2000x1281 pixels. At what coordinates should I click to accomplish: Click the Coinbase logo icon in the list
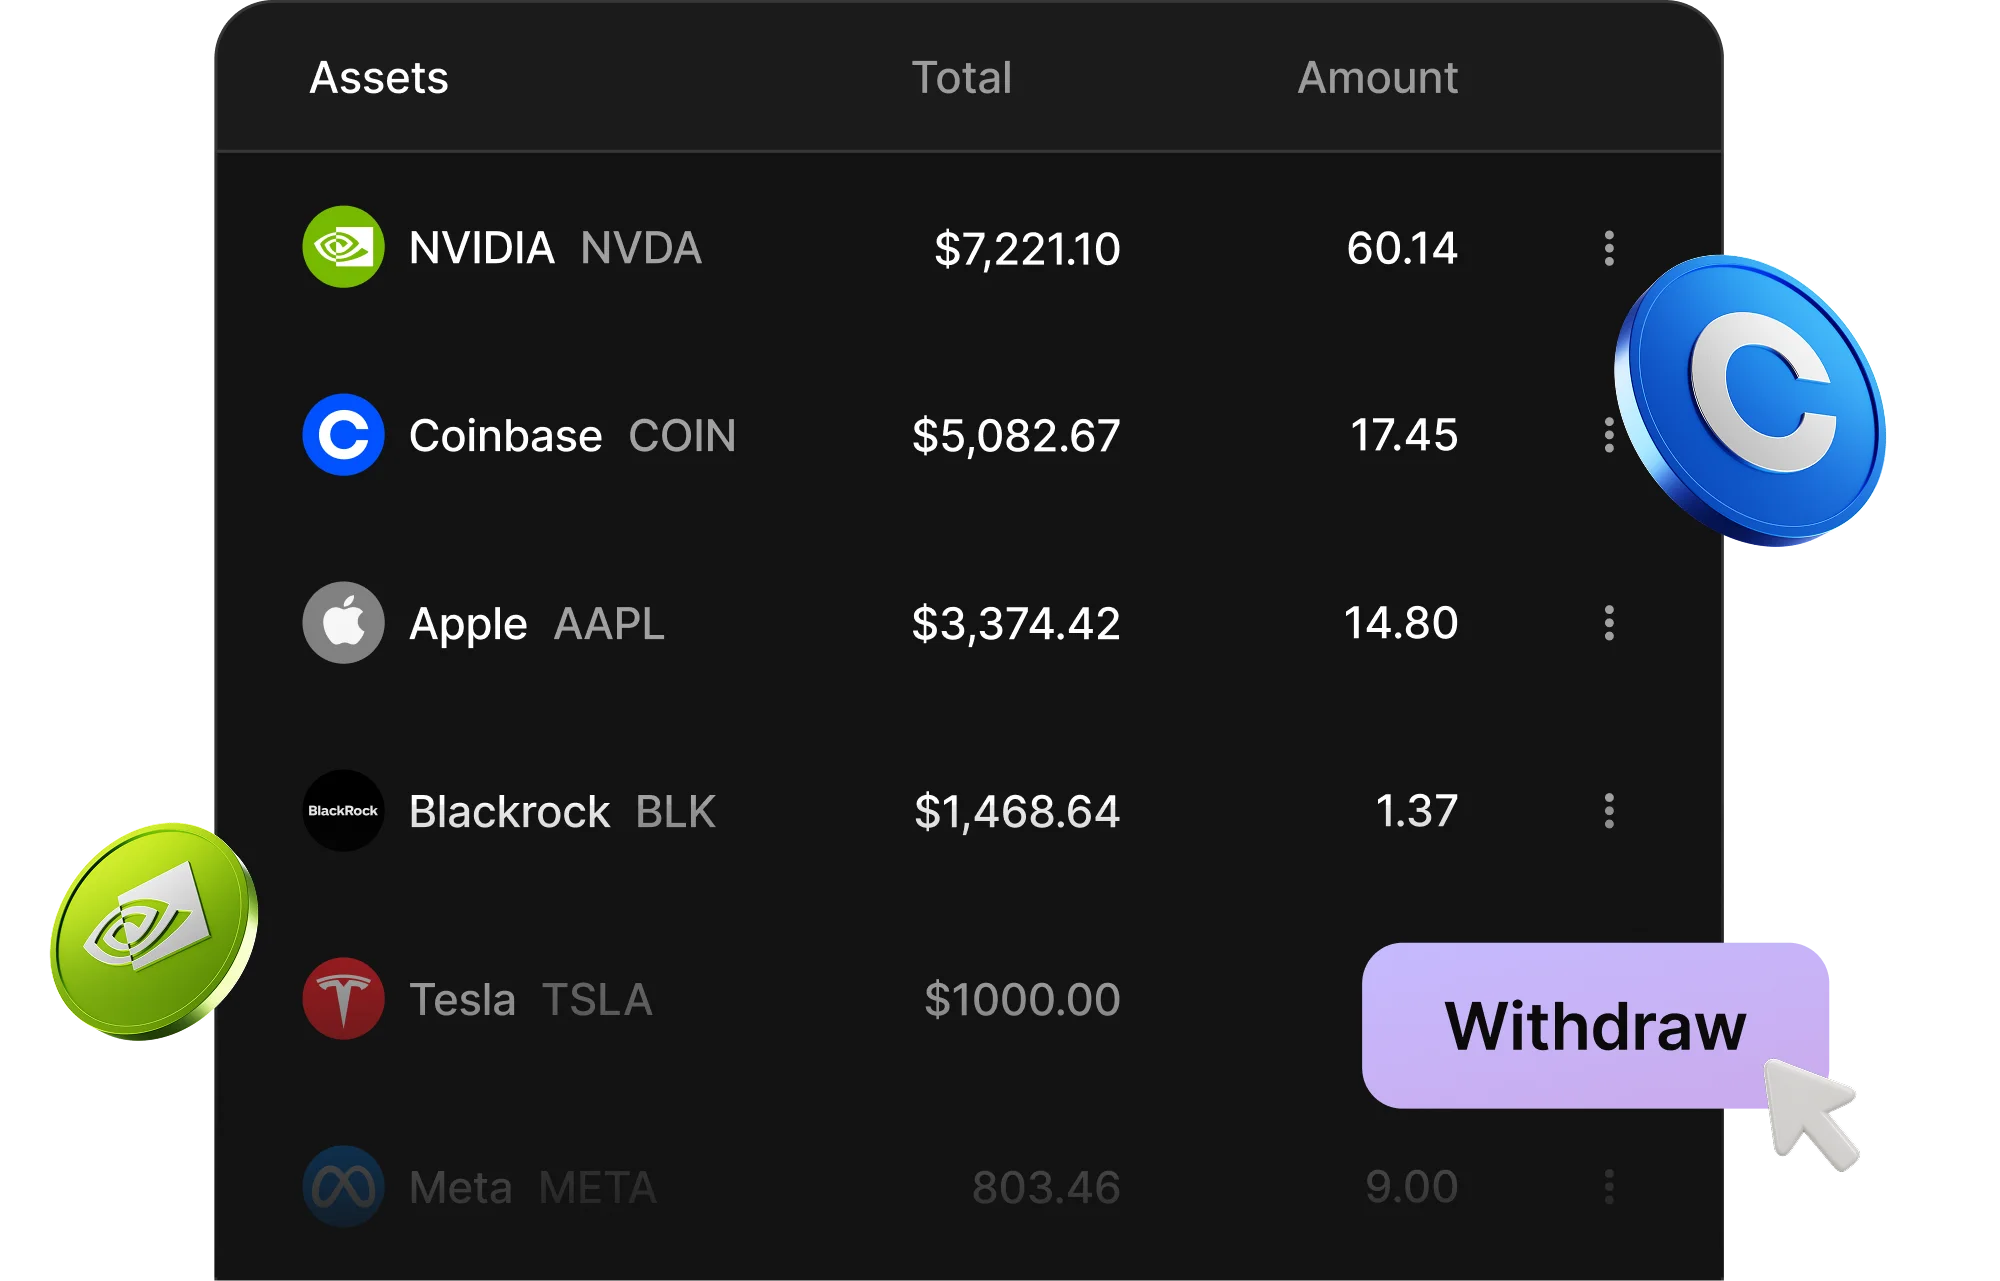click(343, 435)
